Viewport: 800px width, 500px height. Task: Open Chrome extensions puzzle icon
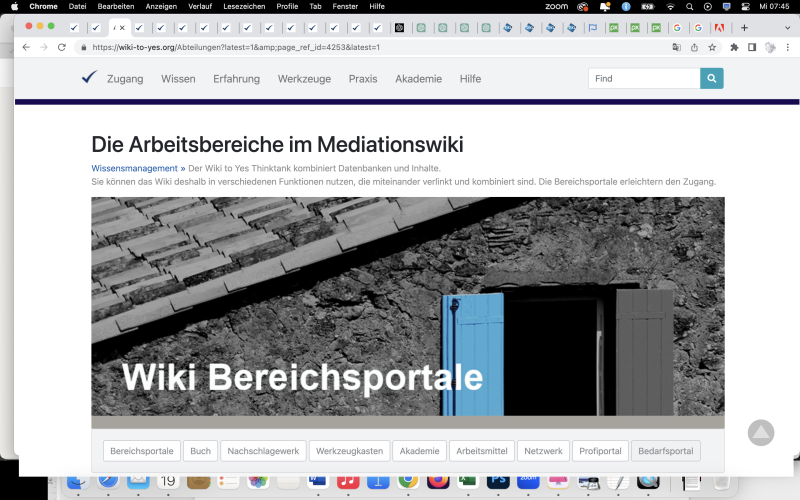[x=734, y=47]
